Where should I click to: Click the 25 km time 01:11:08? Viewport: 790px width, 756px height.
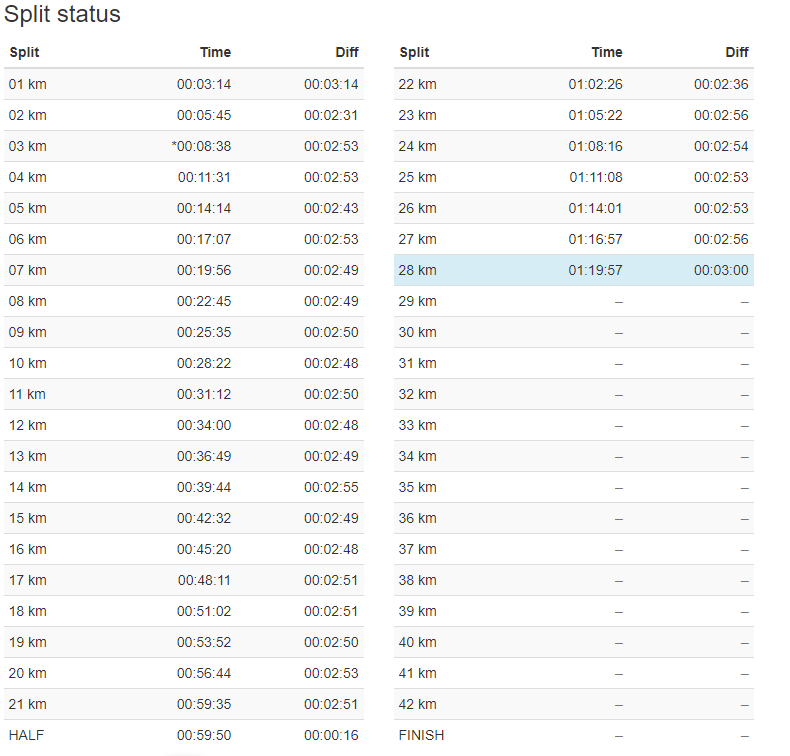click(x=596, y=177)
